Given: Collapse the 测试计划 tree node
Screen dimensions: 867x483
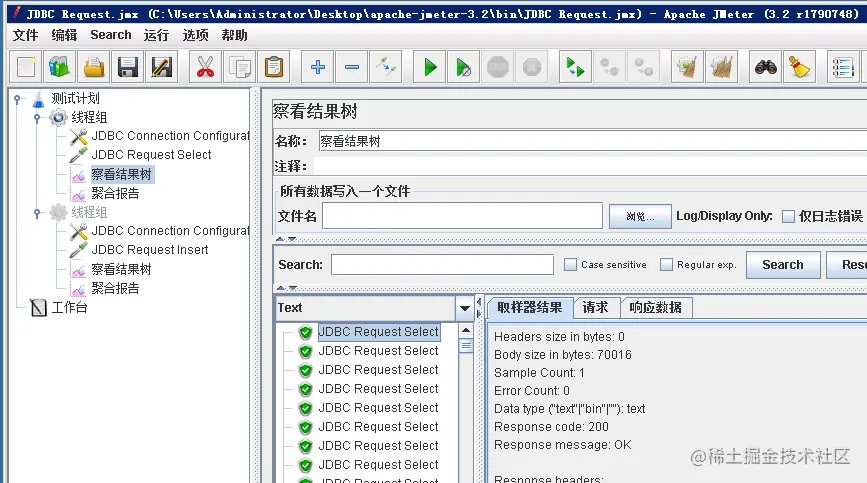Looking at the screenshot, I should point(18,99).
